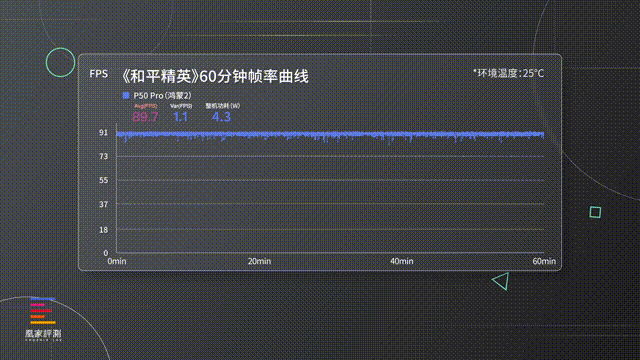Click the 整机功耗(W) label

point(222,106)
